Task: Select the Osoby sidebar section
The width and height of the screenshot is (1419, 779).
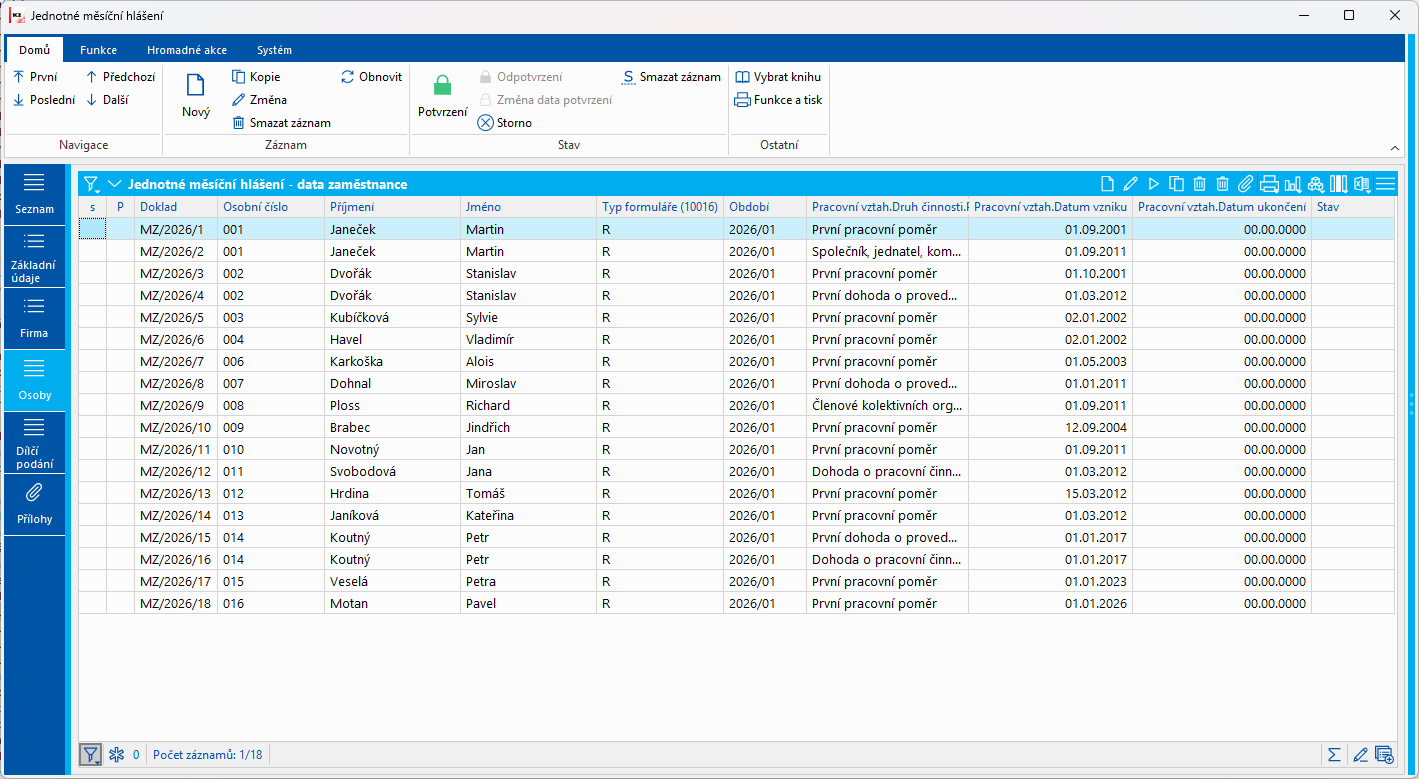Action: 34,380
